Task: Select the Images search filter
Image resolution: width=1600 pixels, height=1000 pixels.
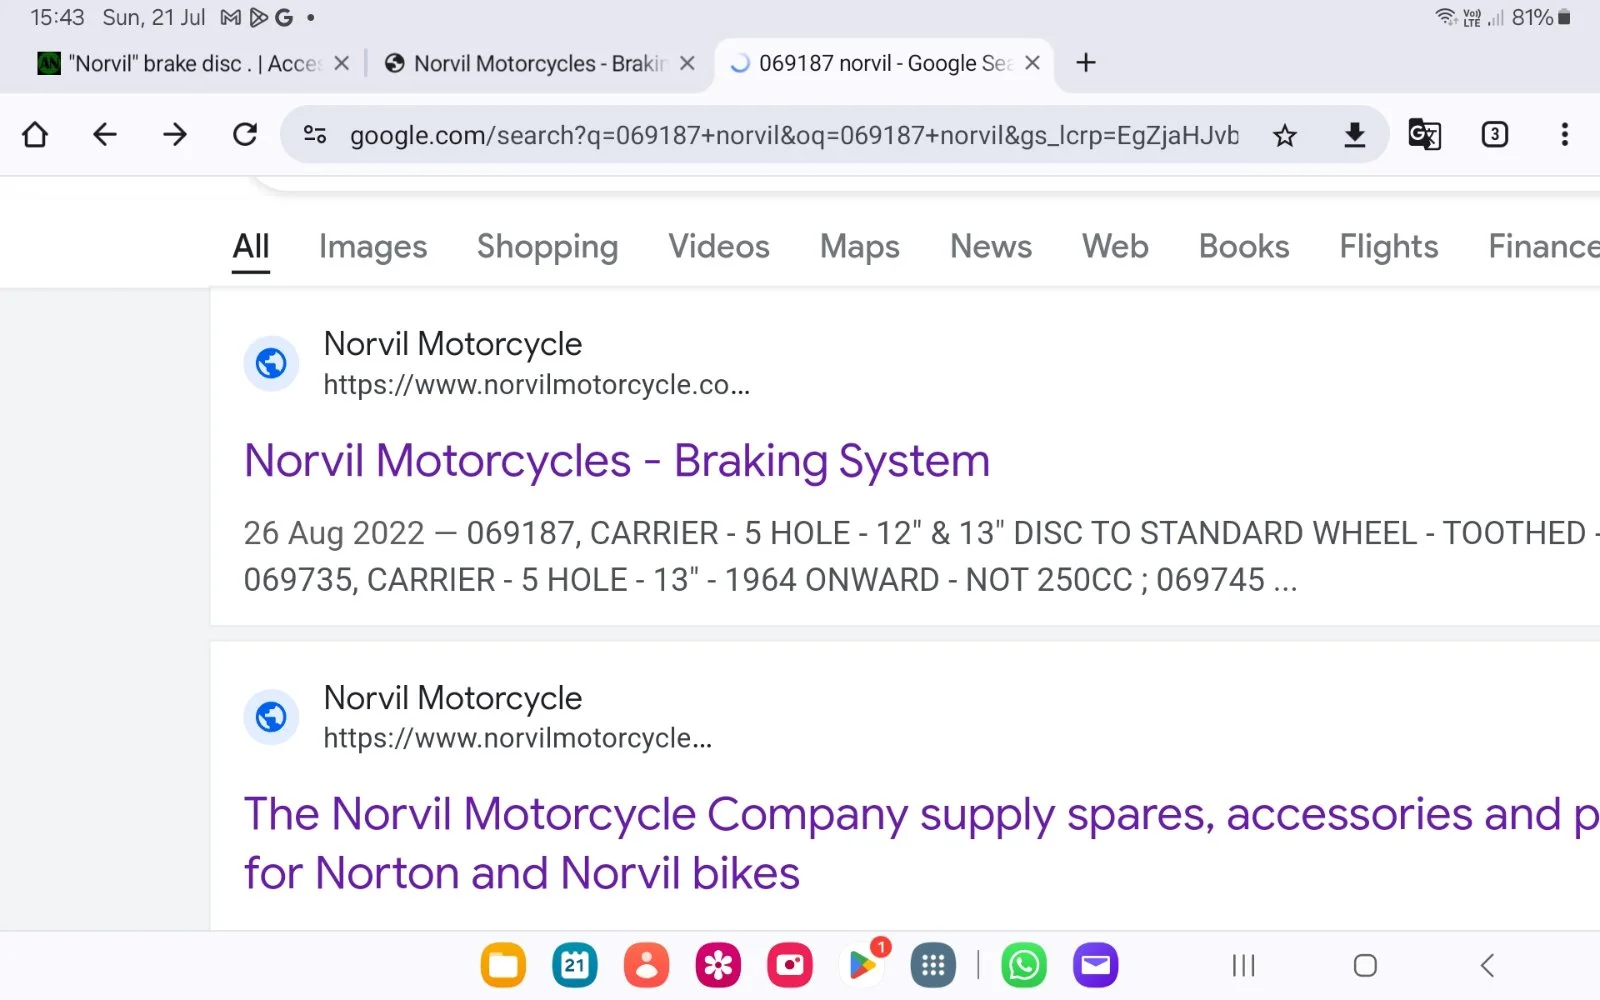Action: [373, 247]
